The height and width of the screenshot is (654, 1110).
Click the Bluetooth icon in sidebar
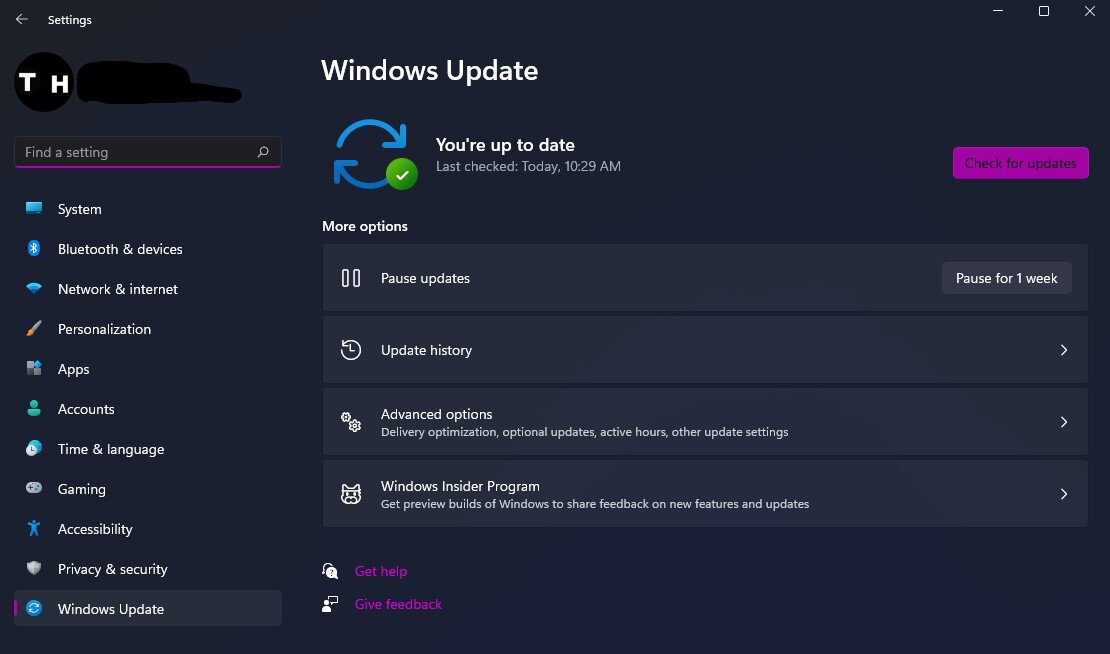point(34,248)
